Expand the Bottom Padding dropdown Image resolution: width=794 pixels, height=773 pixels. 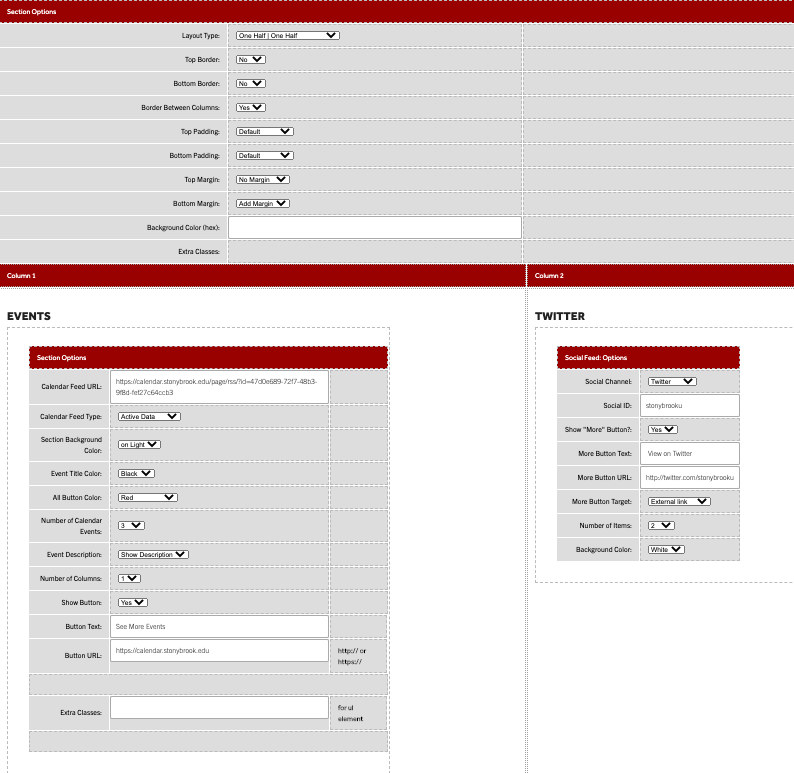pyautogui.click(x=264, y=155)
